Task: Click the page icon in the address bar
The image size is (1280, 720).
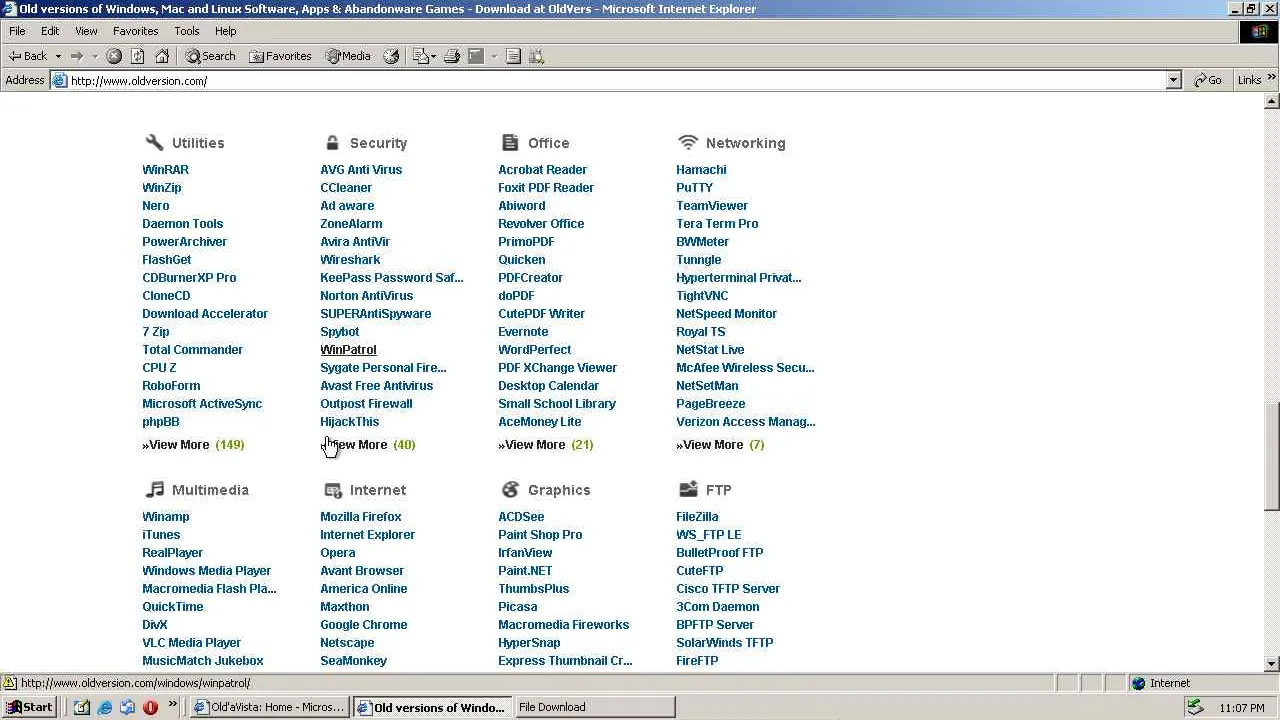Action: [60, 80]
